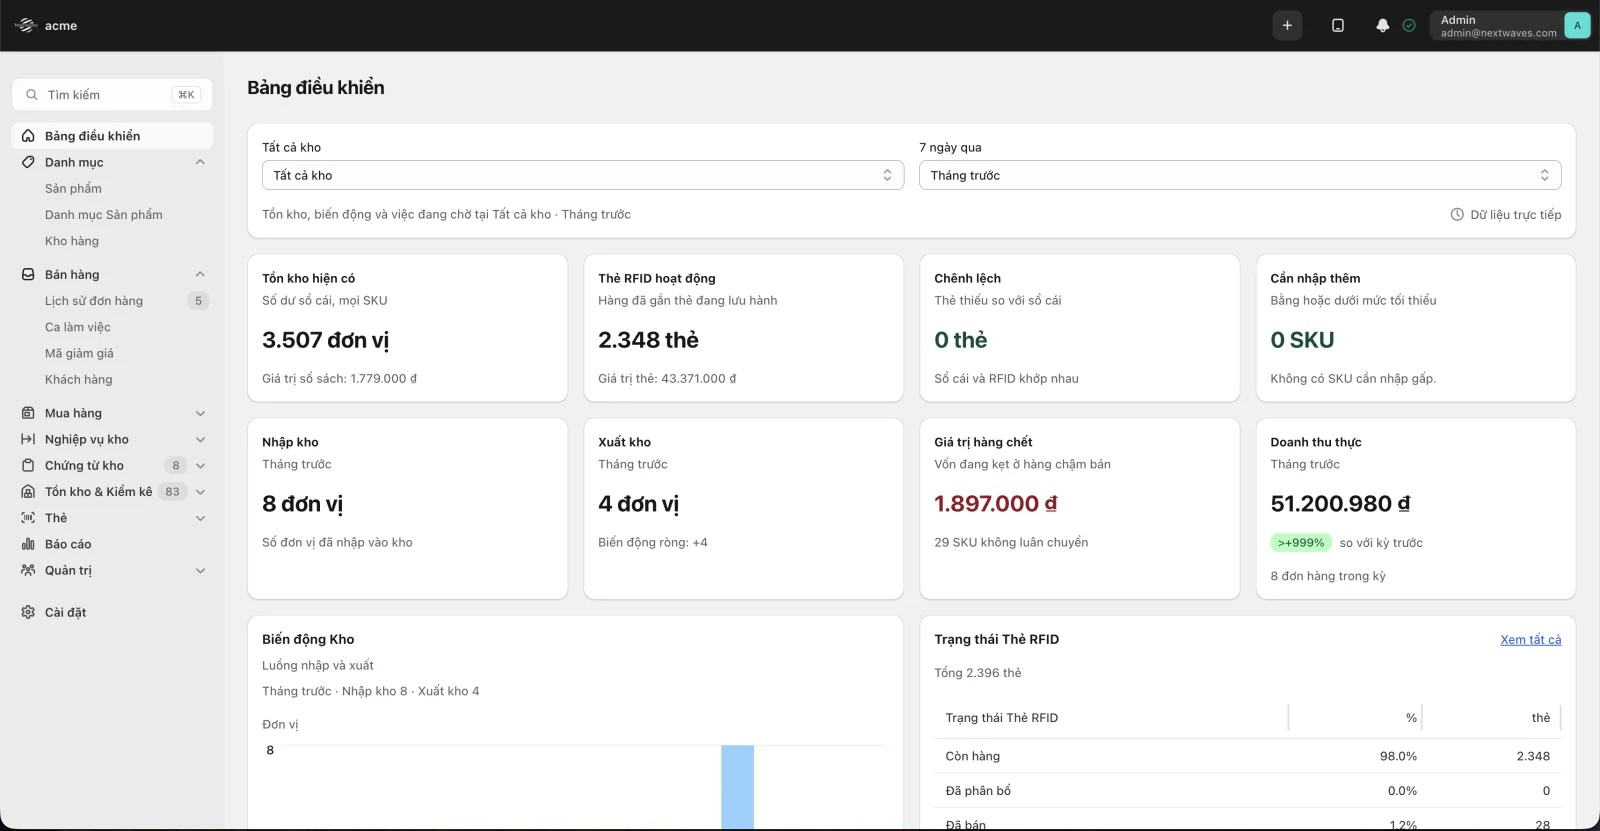Open Cài đặt via its gear icon
This screenshot has height=831, width=1600.
pos(28,612)
